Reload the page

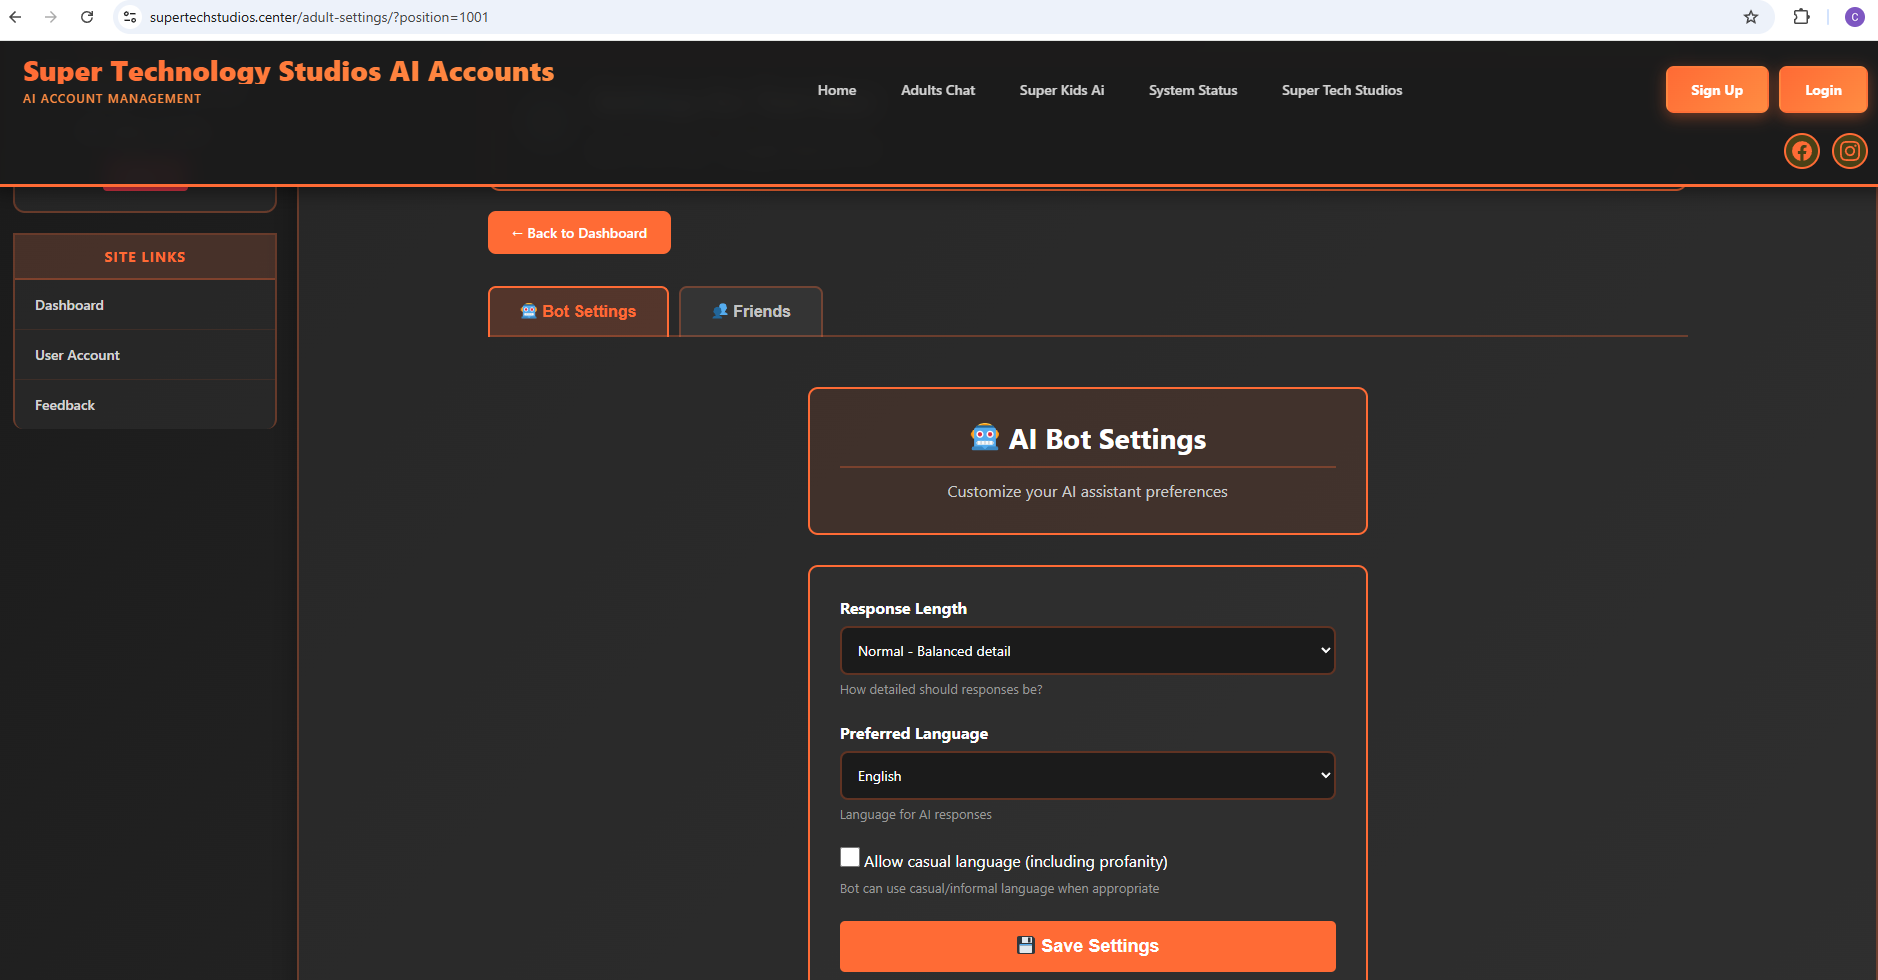pos(87,17)
